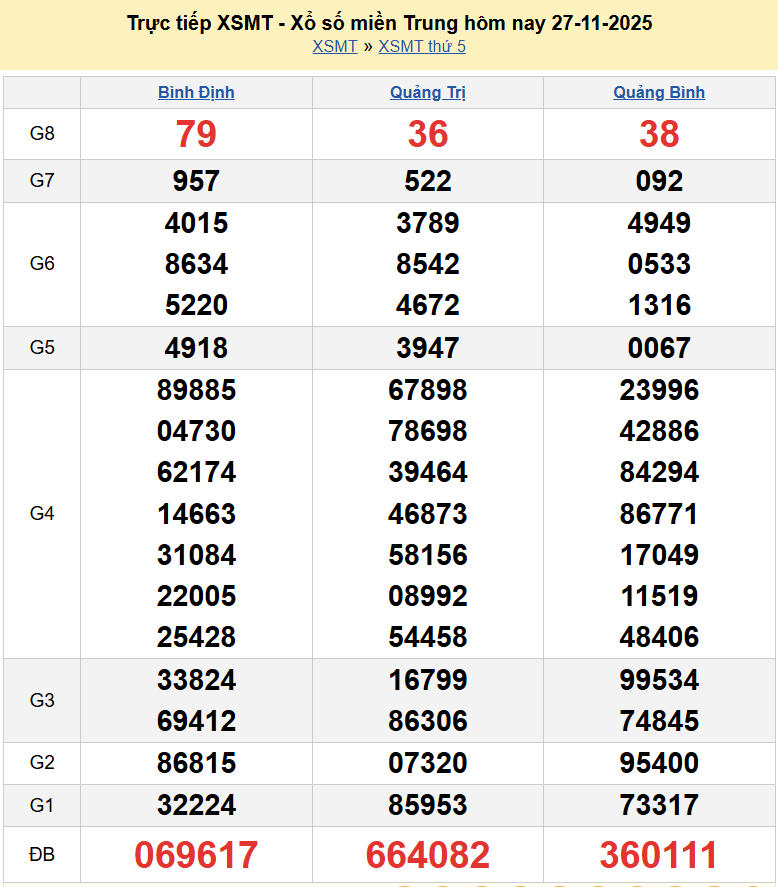Image resolution: width=778 pixels, height=887 pixels.
Task: Open the Quảng Bình province link
Action: tap(659, 92)
